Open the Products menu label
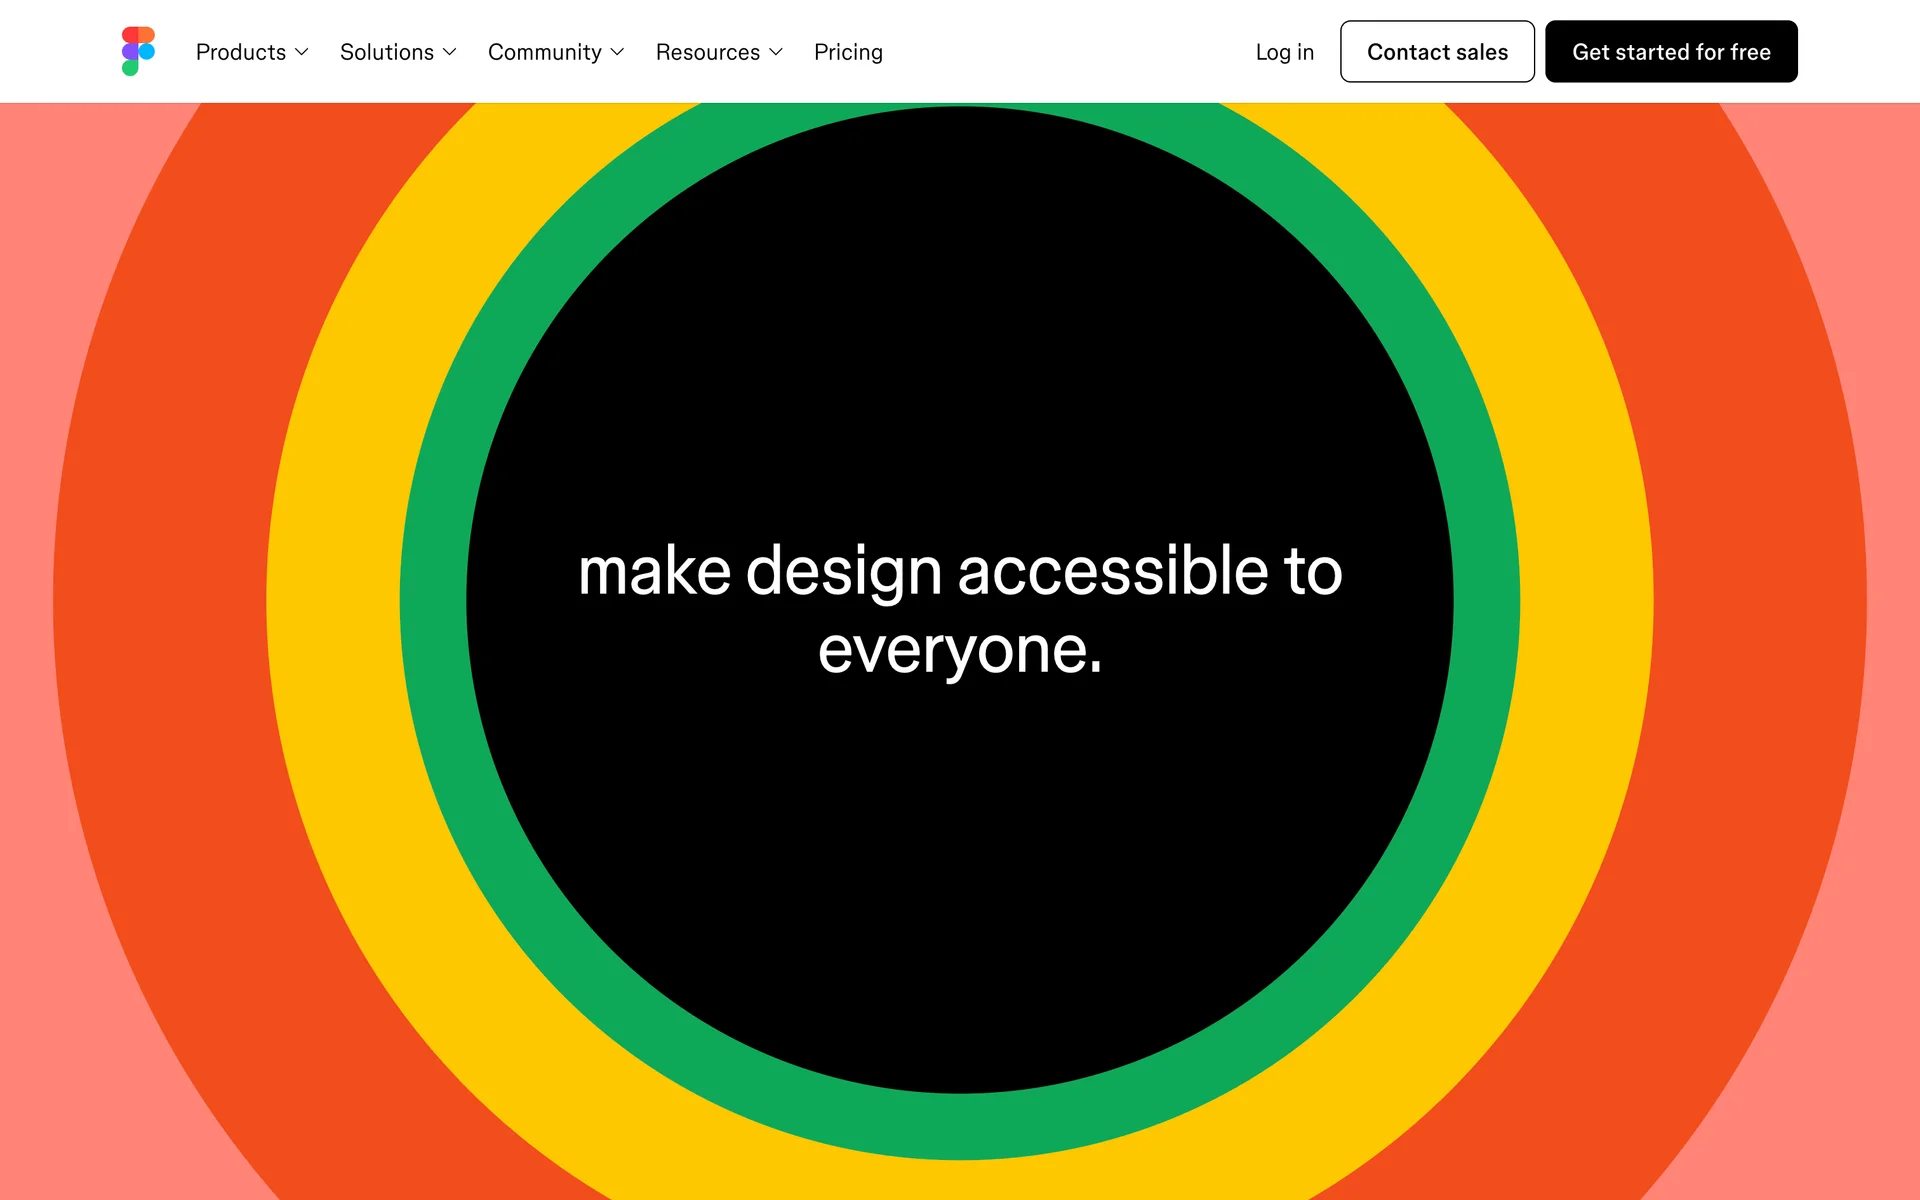Image resolution: width=1920 pixels, height=1200 pixels. point(241,52)
